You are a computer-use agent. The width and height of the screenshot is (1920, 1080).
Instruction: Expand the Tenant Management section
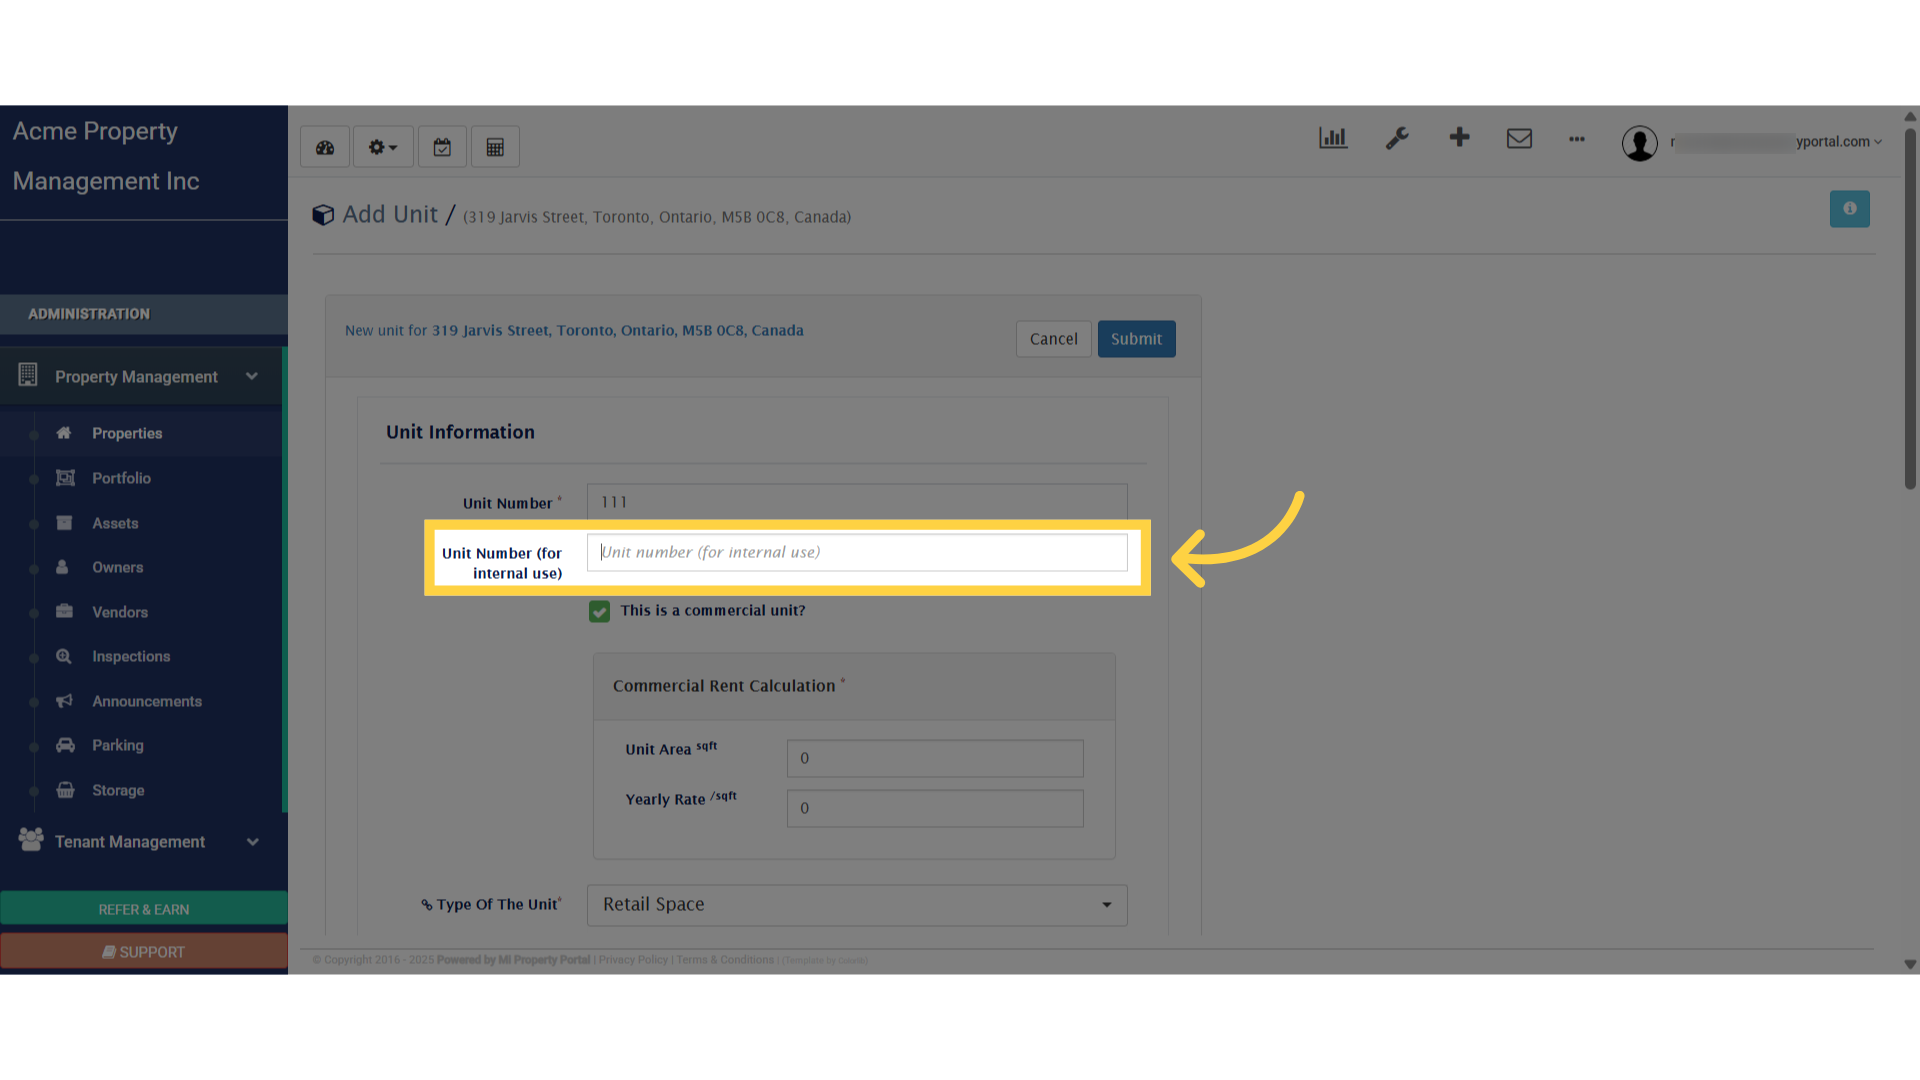(x=130, y=841)
